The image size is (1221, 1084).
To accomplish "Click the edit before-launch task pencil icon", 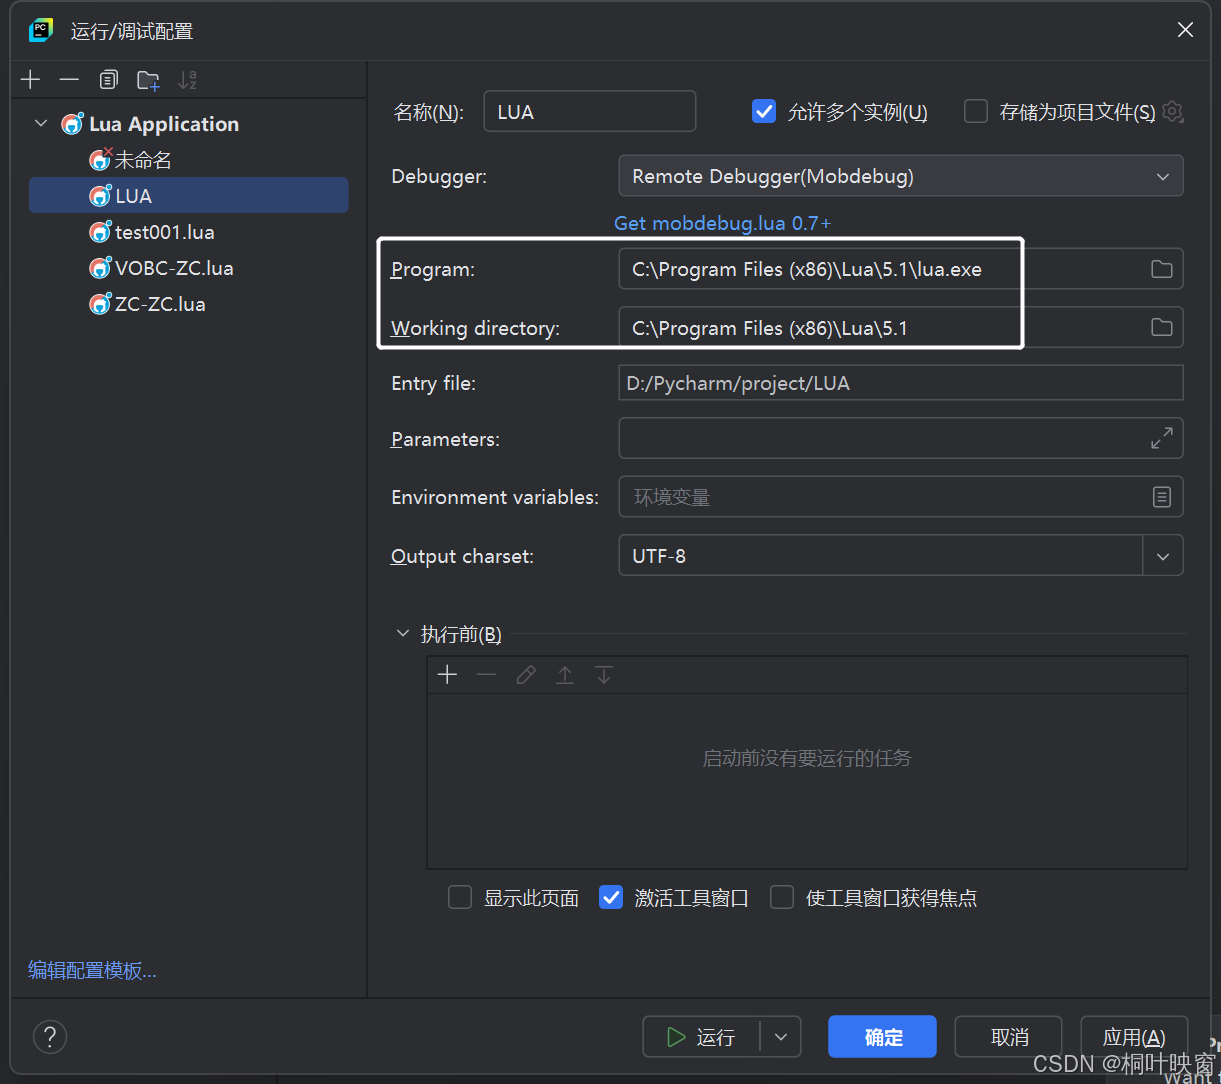I will pyautogui.click(x=525, y=675).
